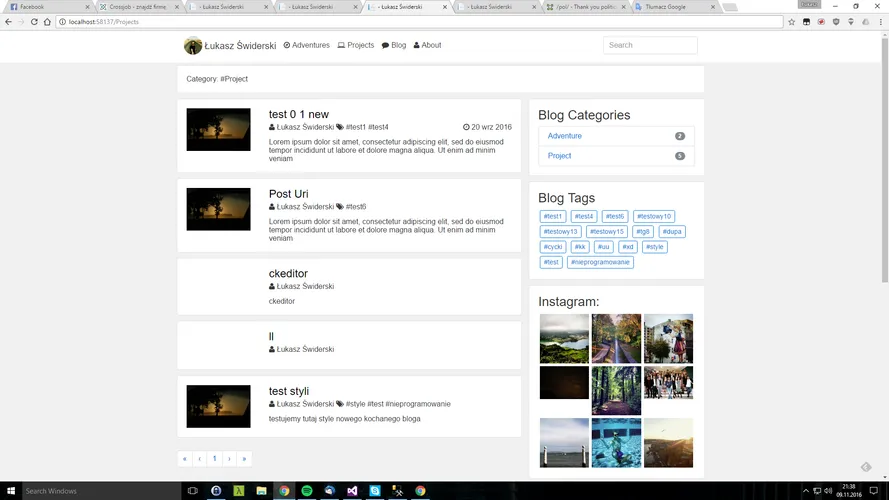Bookmark this page with the star
Image resolution: width=889 pixels, height=500 pixels.
tap(791, 22)
